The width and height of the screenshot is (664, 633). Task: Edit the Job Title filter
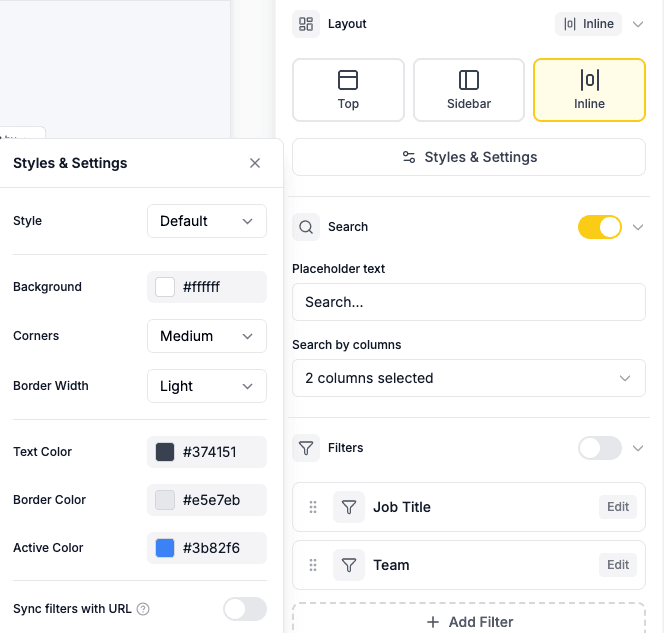[x=618, y=507]
